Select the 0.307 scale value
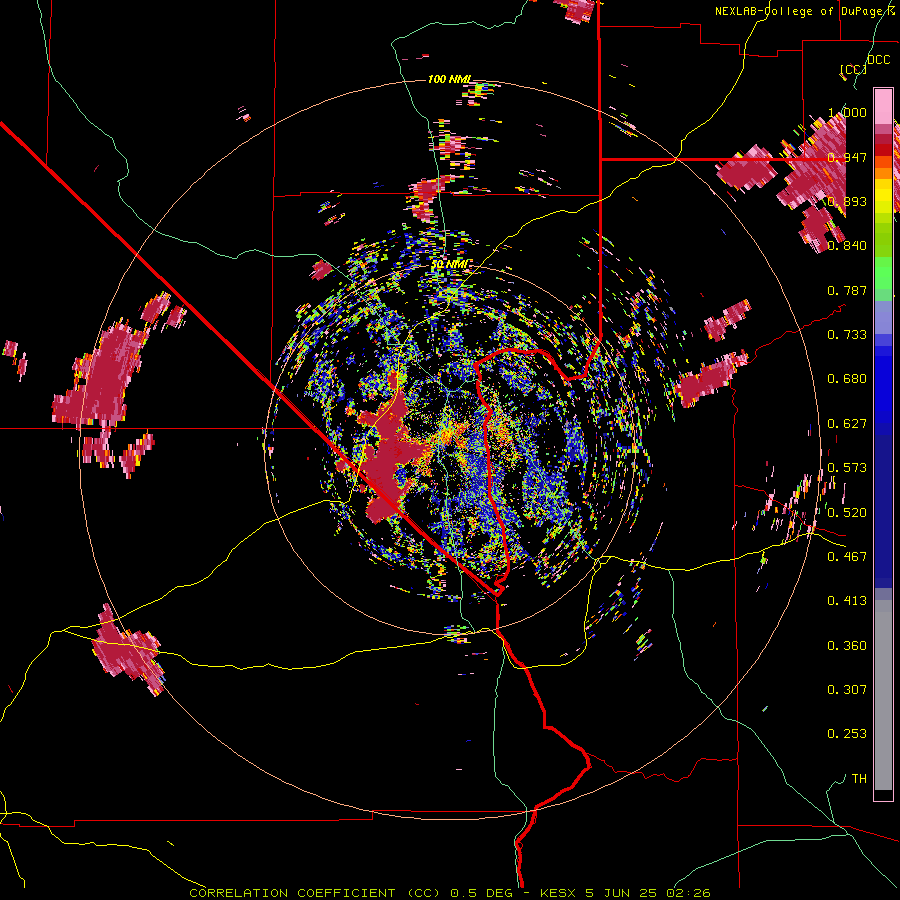The width and height of the screenshot is (900, 900). coord(847,690)
